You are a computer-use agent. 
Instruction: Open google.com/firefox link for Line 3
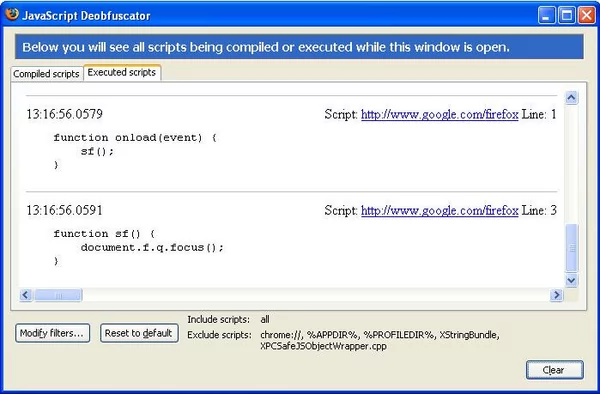[439, 210]
